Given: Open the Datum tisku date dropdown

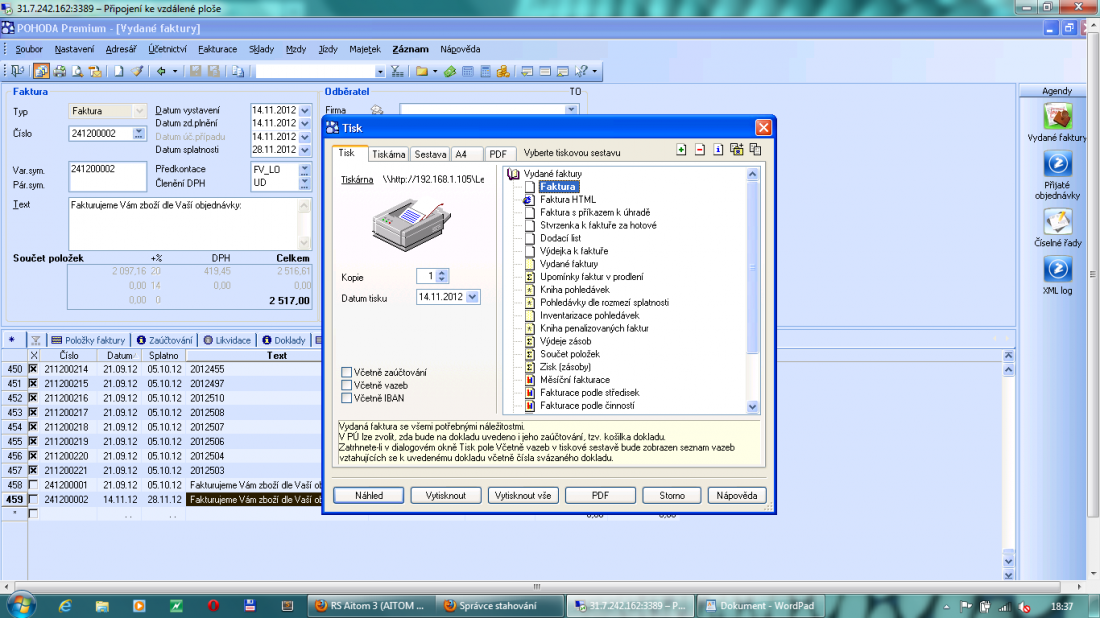Looking at the screenshot, I should 473,297.
